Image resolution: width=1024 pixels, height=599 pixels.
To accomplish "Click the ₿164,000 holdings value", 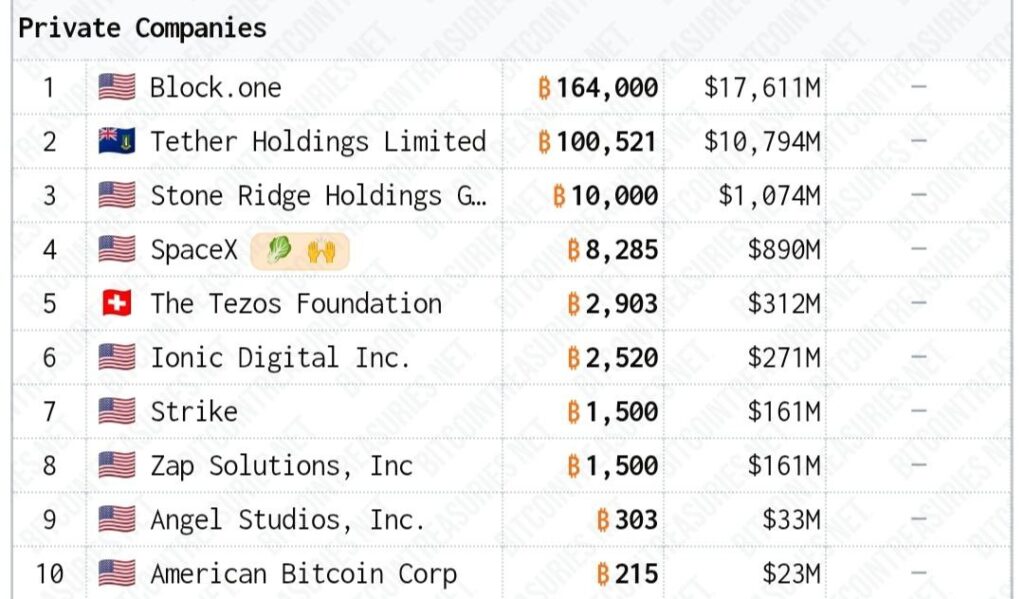I will 598,88.
